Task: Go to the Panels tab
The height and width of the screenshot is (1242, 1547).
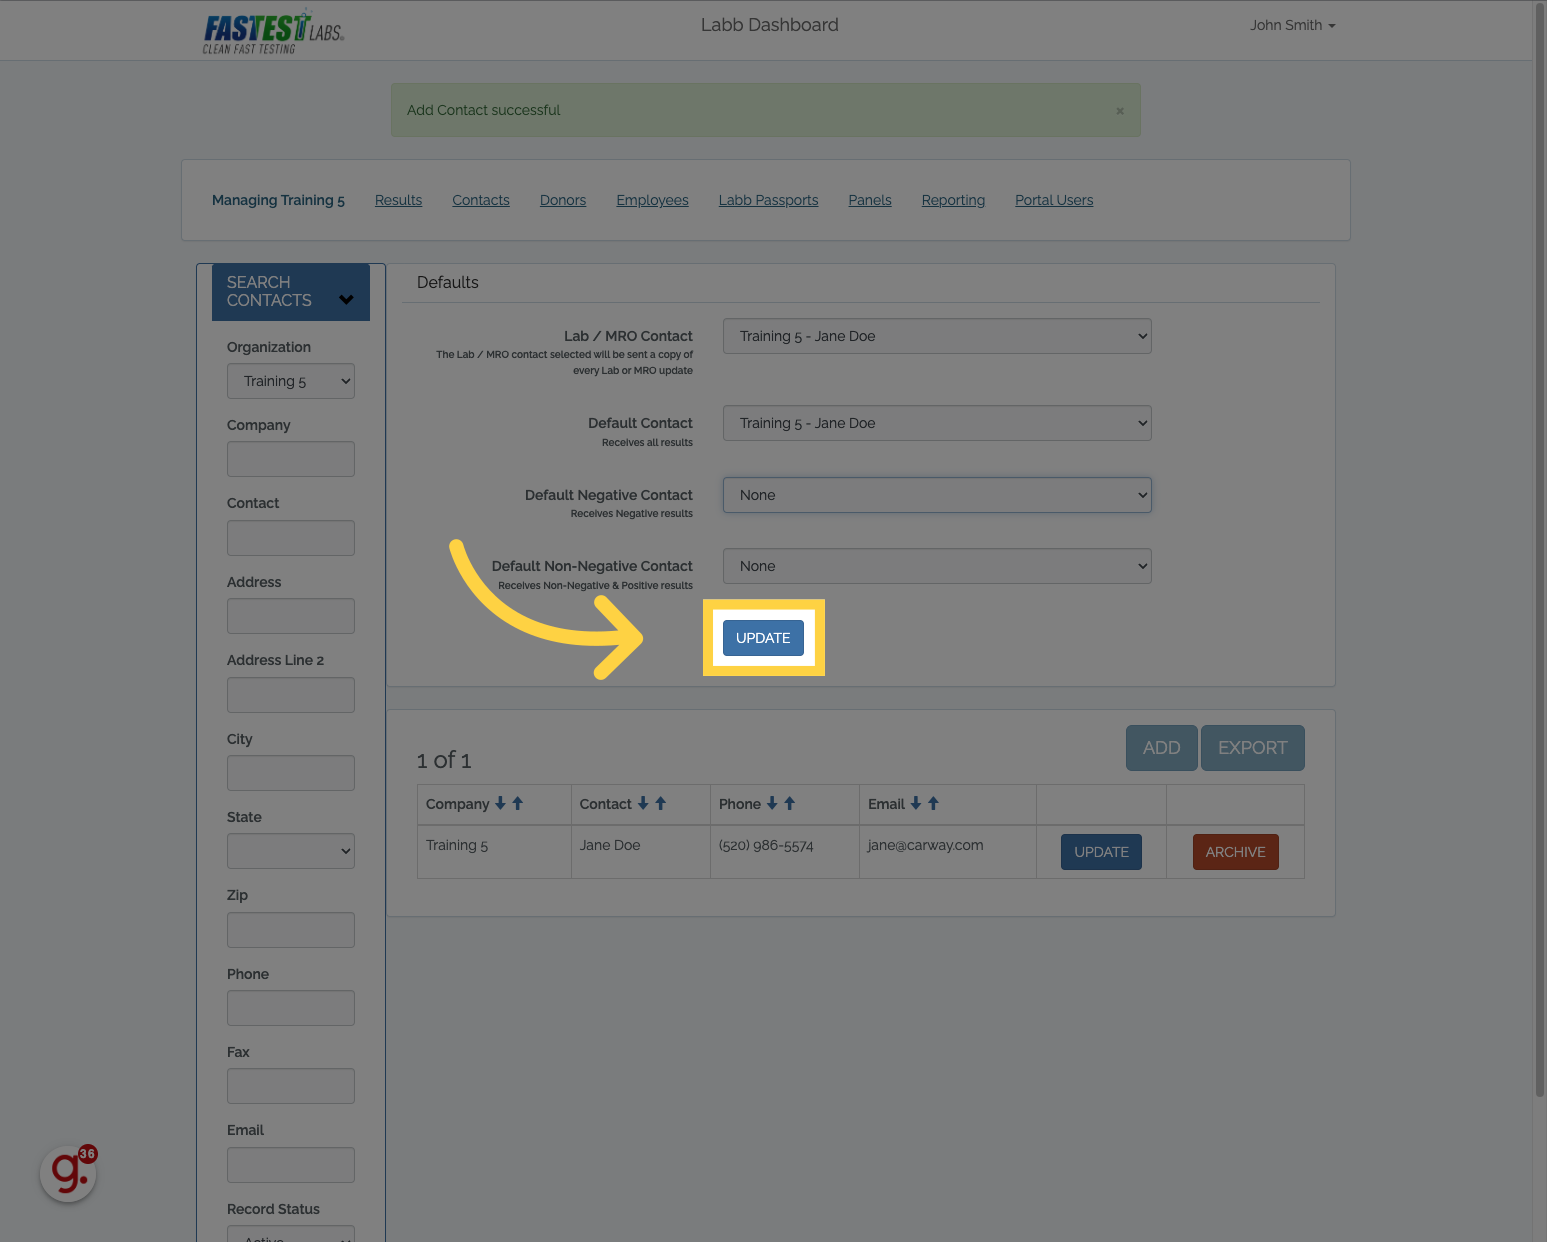Action: coord(870,200)
